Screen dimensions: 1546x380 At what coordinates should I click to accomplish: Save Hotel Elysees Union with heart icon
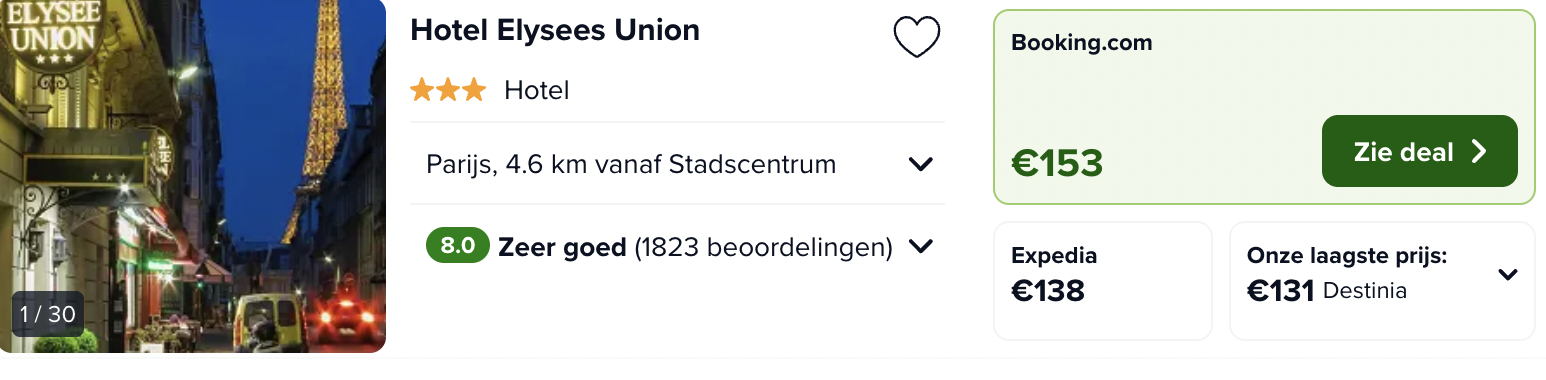click(916, 38)
